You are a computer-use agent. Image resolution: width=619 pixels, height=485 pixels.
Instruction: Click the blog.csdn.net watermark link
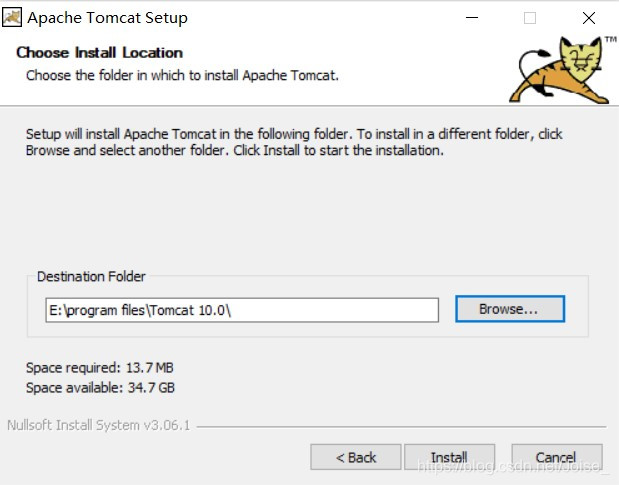pos(510,466)
